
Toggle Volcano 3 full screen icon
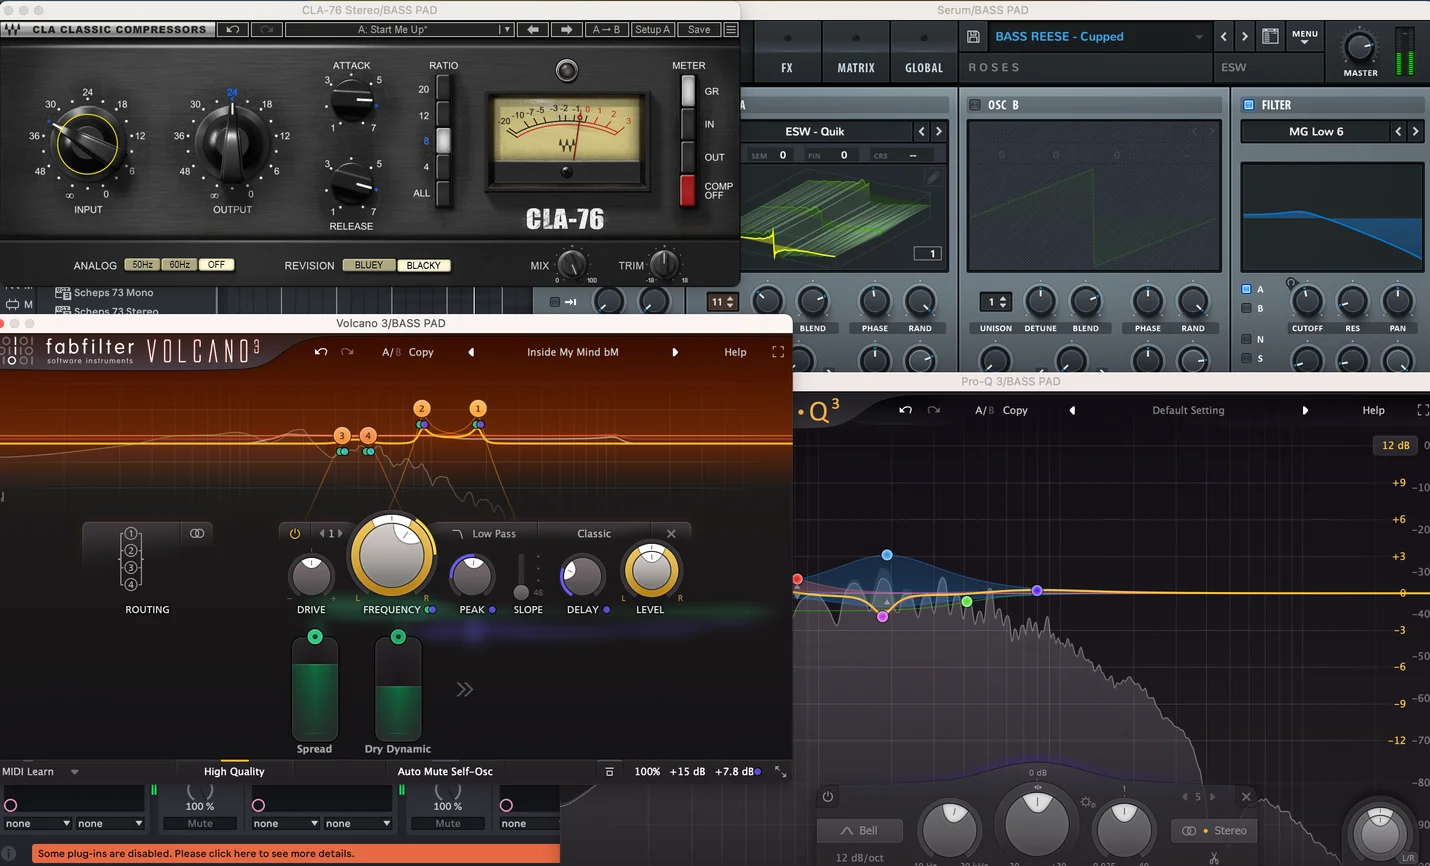pos(778,352)
